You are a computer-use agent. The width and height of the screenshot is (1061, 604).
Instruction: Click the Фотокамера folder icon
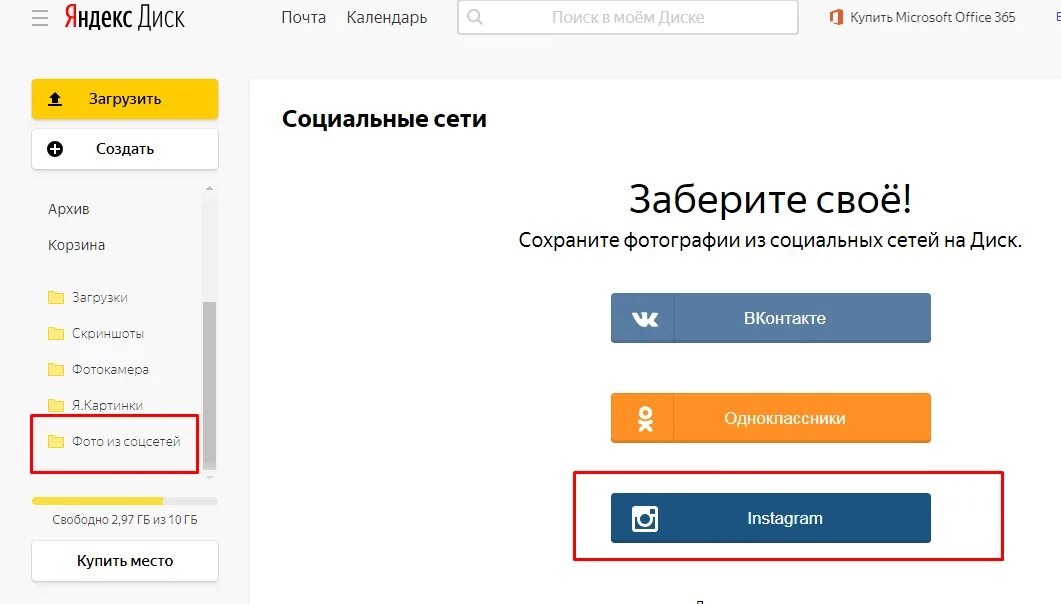pyautogui.click(x=56, y=369)
